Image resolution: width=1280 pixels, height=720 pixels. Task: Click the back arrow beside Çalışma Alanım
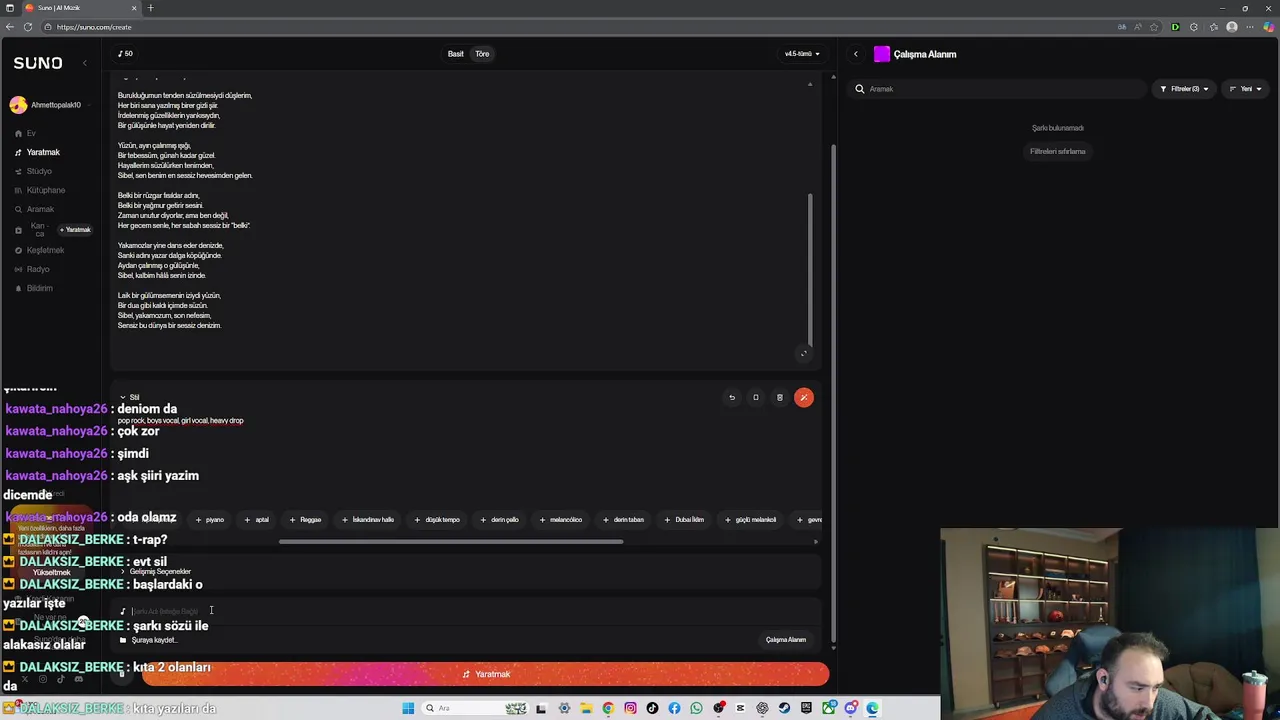pyautogui.click(x=856, y=54)
